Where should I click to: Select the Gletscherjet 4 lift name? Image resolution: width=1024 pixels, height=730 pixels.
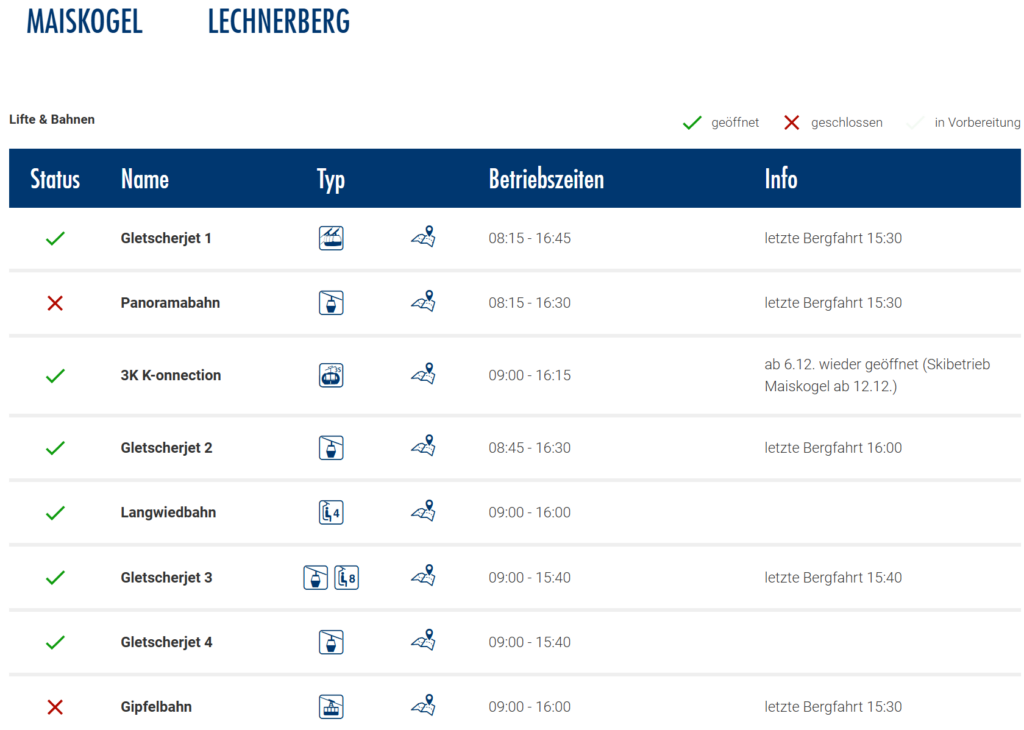(x=166, y=642)
